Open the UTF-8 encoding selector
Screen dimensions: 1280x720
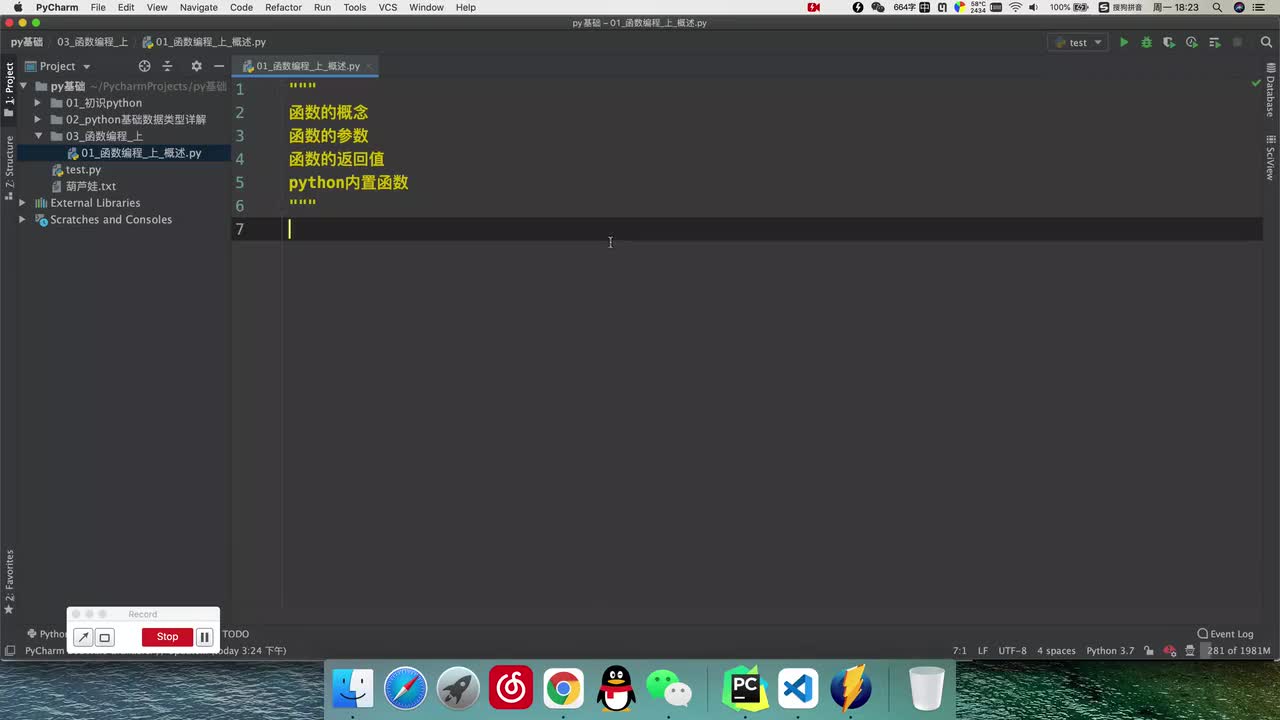pyautogui.click(x=1012, y=651)
